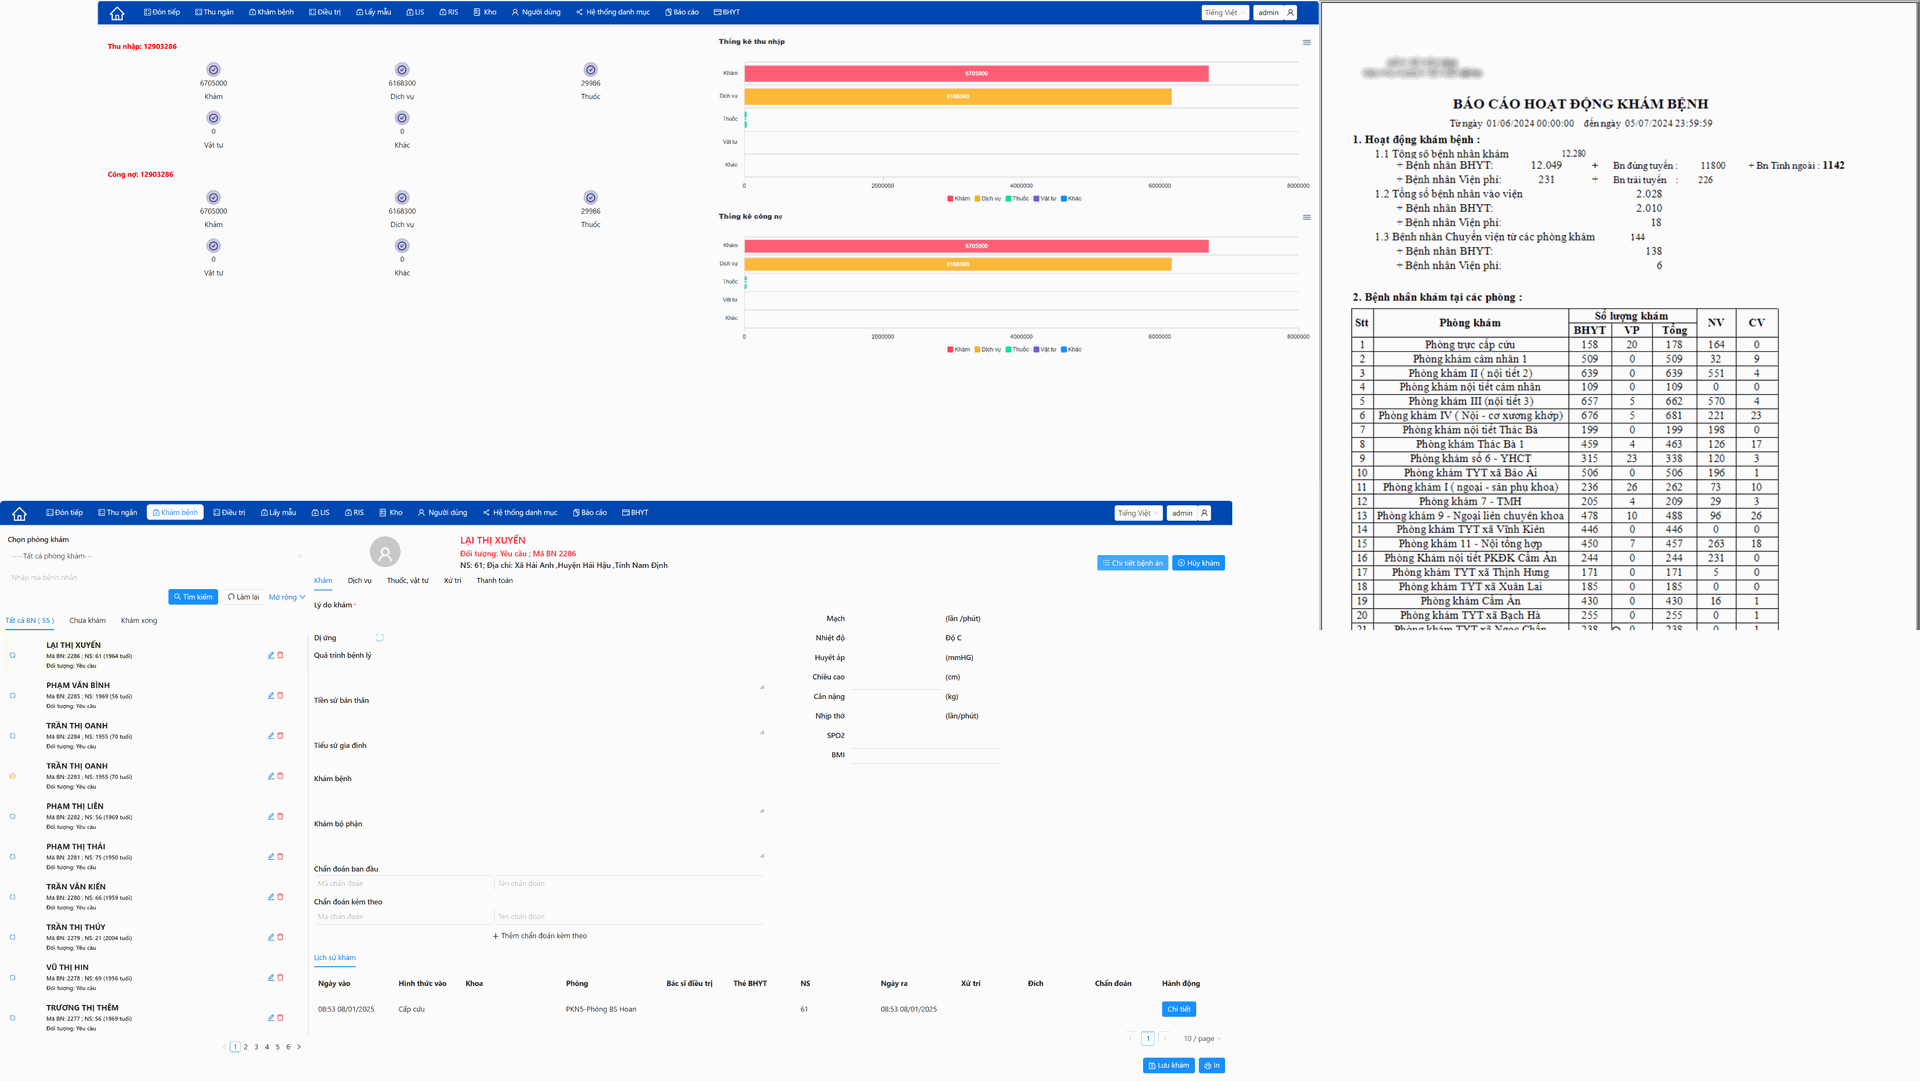This screenshot has height=1081, width=1920.
Task: Switch to the Thuốc, vật tư tab
Action: (x=407, y=581)
